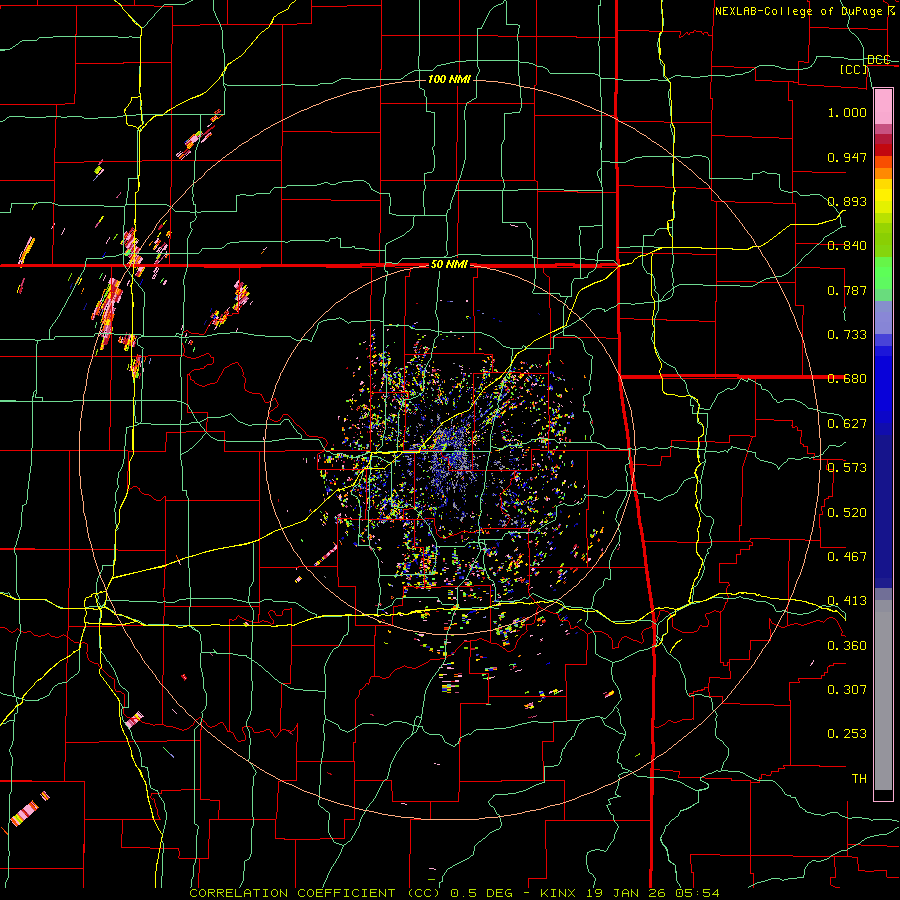
Task: Select the DCC label above the color scale
Action: 878,59
